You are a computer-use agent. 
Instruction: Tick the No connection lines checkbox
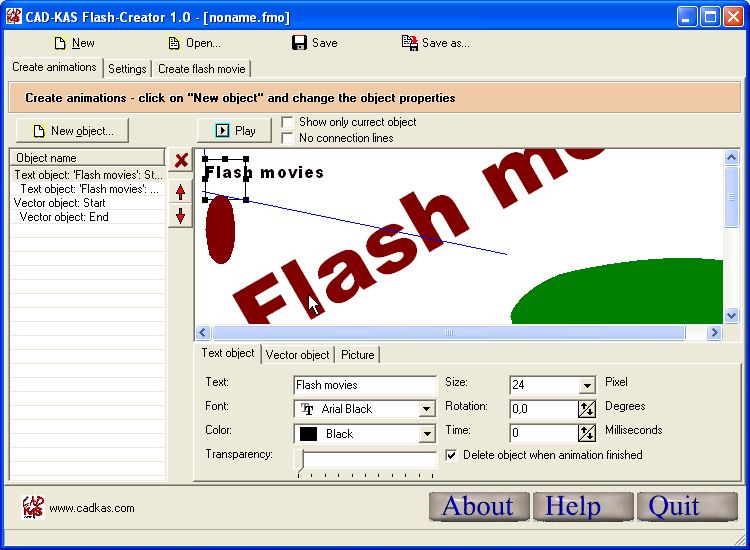click(287, 138)
